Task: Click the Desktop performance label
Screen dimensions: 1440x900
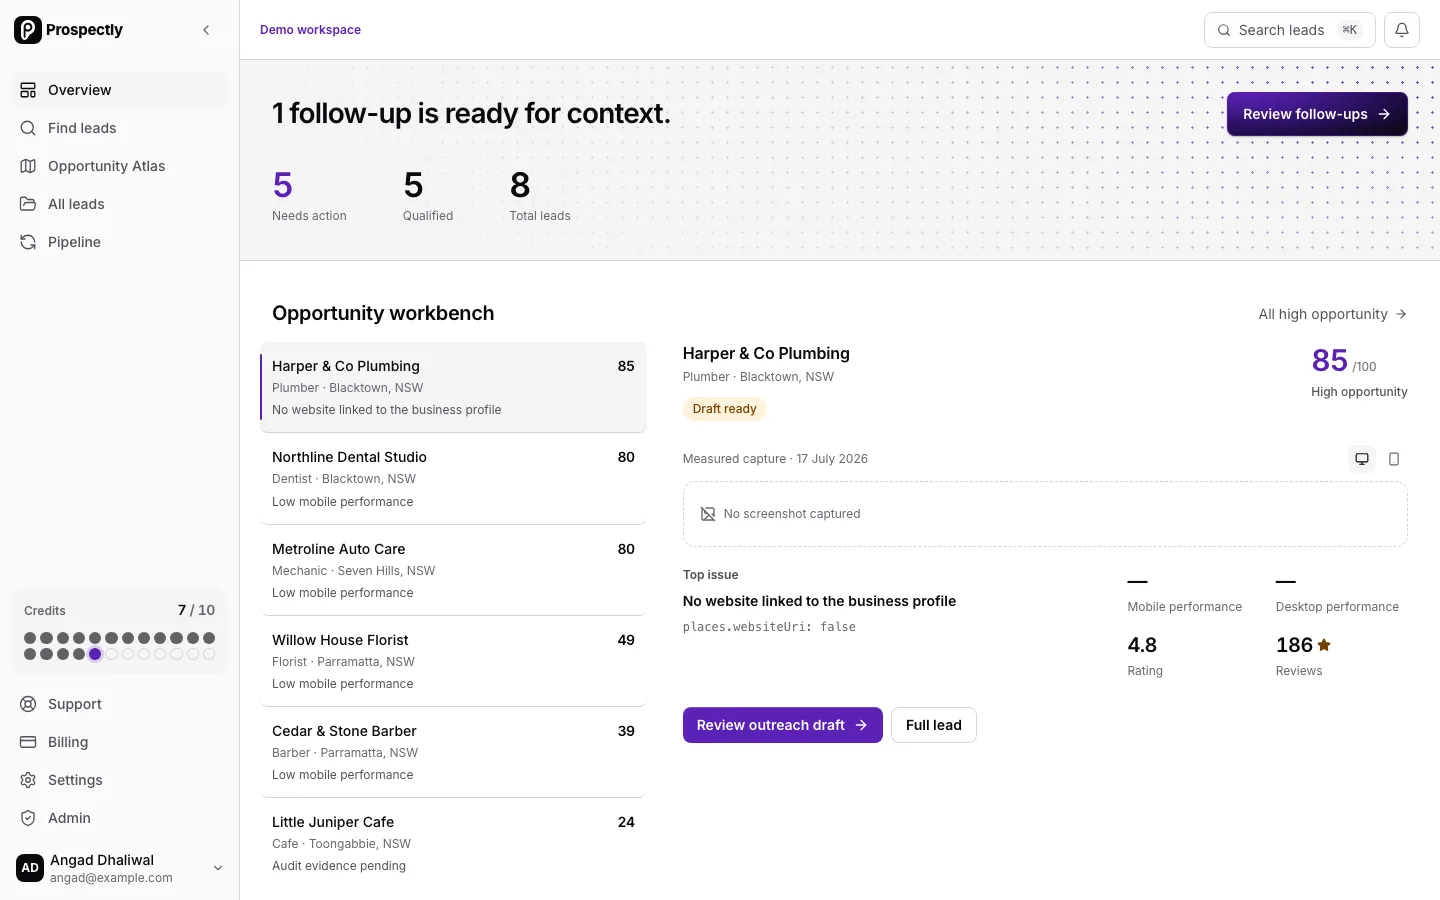Action: [x=1337, y=607]
